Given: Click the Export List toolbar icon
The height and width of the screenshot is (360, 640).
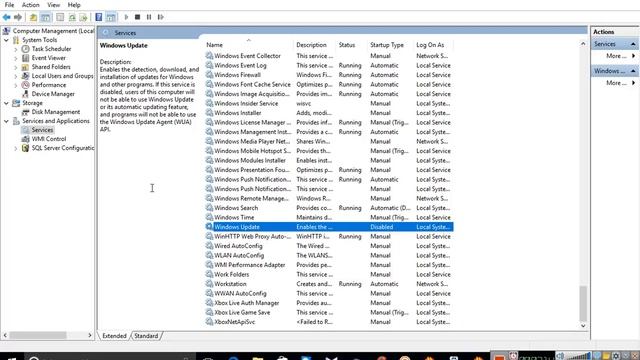Looking at the screenshot, I should [x=83, y=17].
